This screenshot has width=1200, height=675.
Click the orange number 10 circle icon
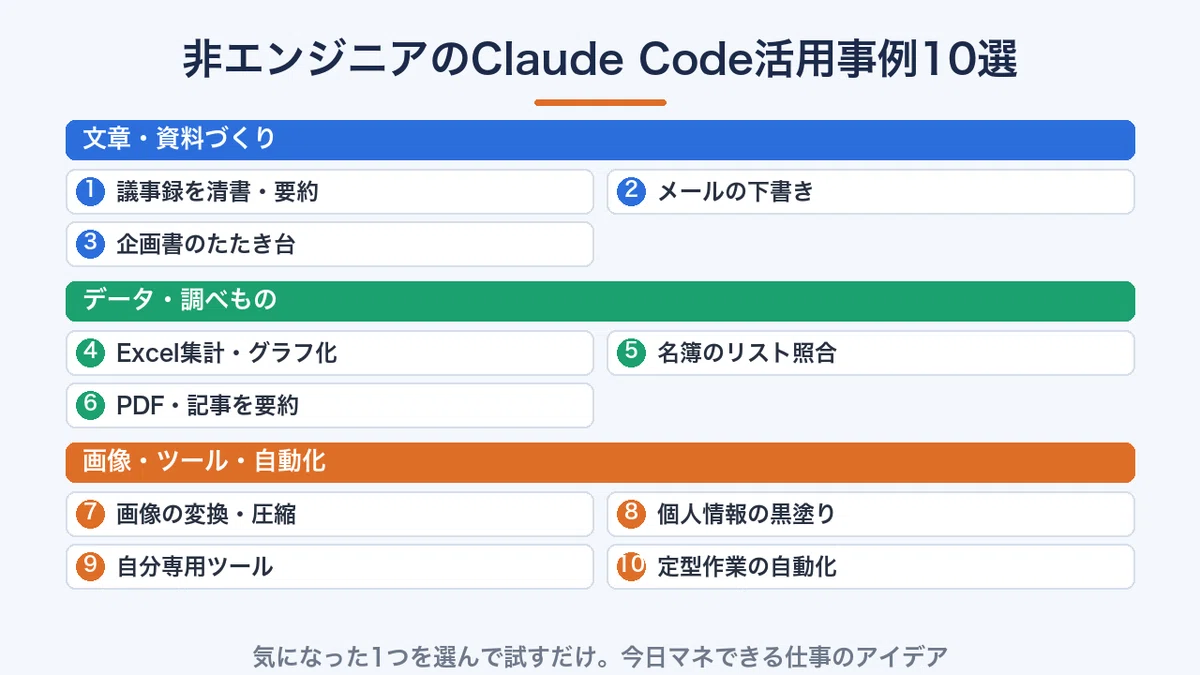click(631, 566)
